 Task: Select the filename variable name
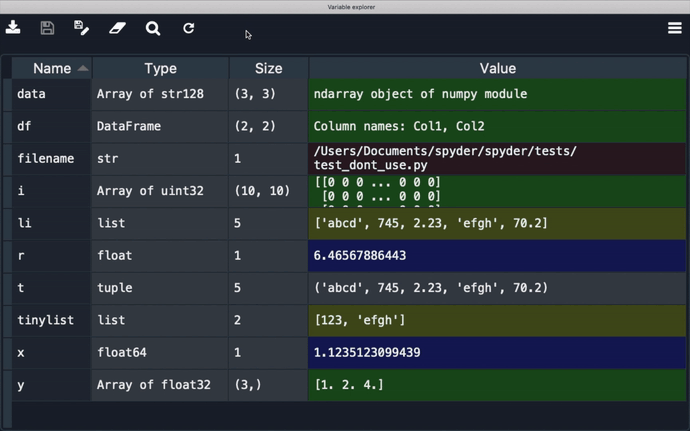(x=46, y=159)
